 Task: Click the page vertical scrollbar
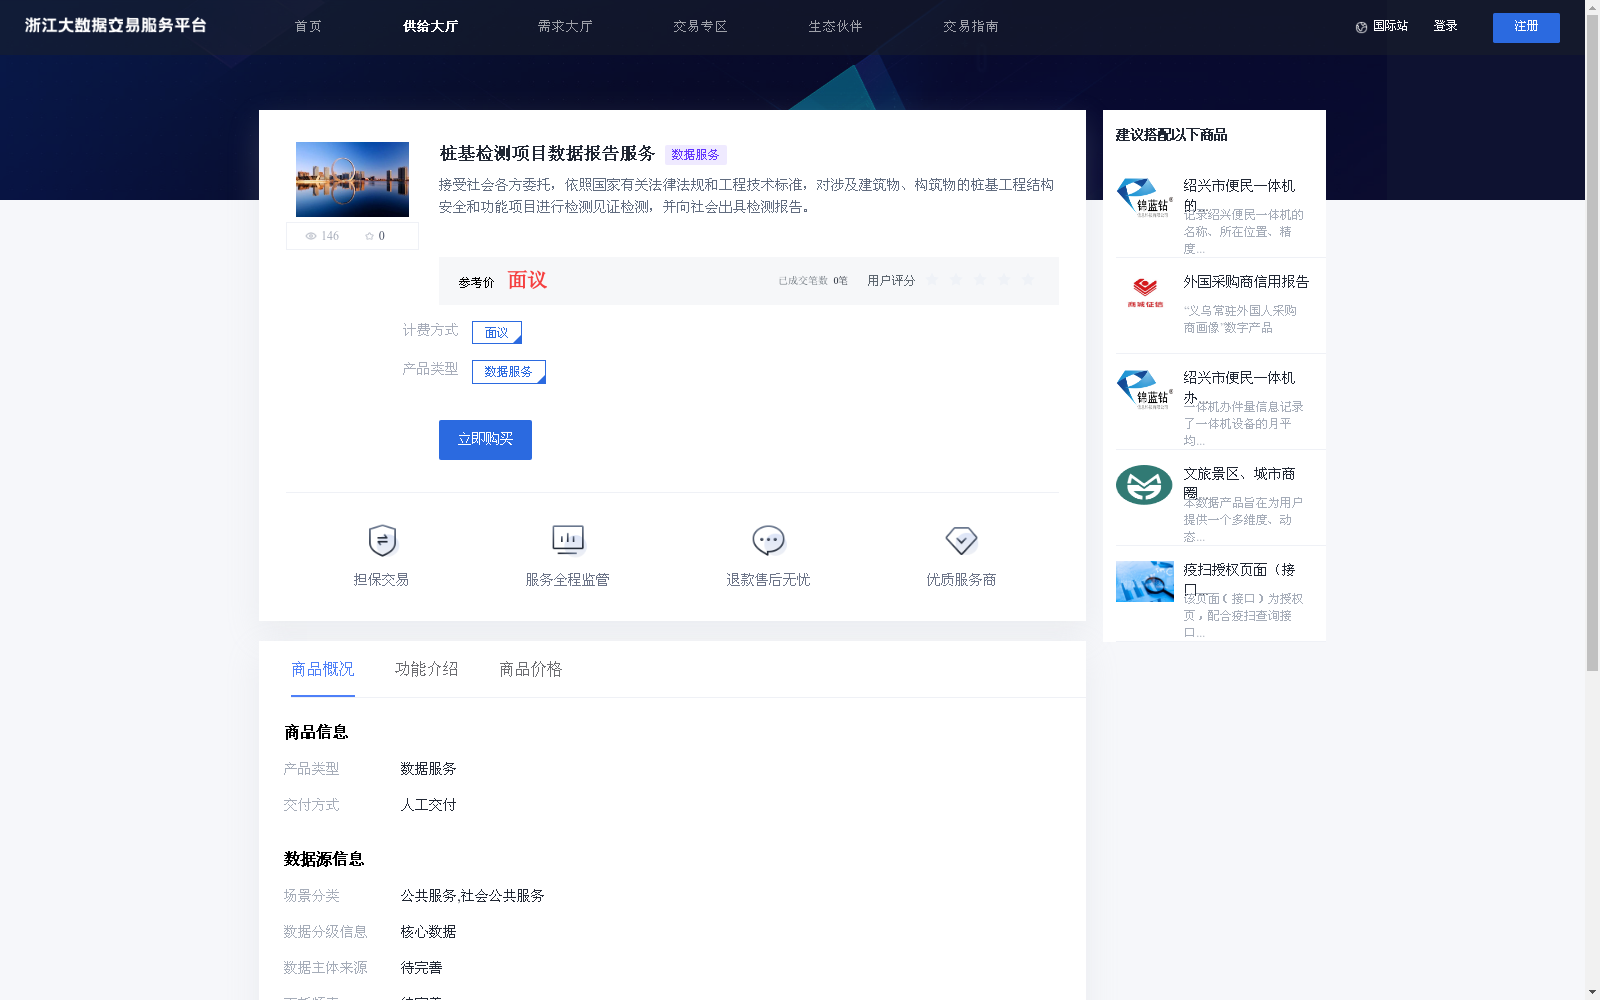pos(1592,345)
